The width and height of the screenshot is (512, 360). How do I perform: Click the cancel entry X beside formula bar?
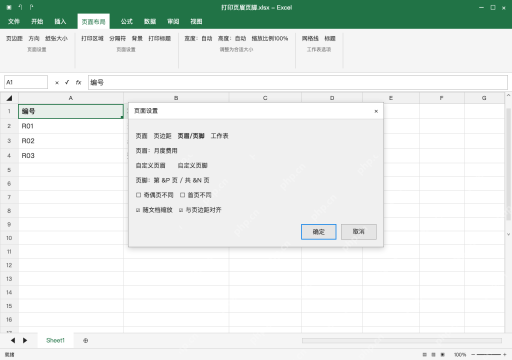[x=57, y=83]
